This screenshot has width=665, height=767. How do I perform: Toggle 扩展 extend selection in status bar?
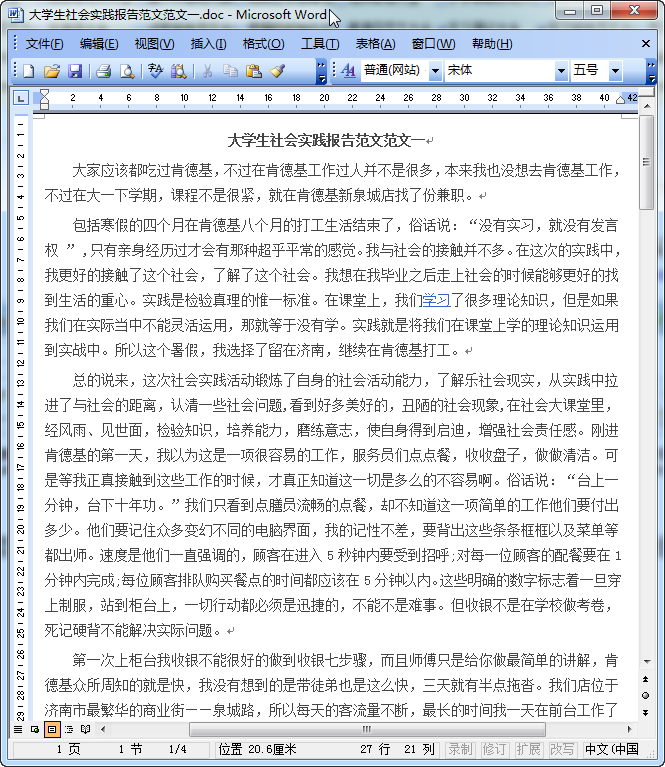coord(528,749)
